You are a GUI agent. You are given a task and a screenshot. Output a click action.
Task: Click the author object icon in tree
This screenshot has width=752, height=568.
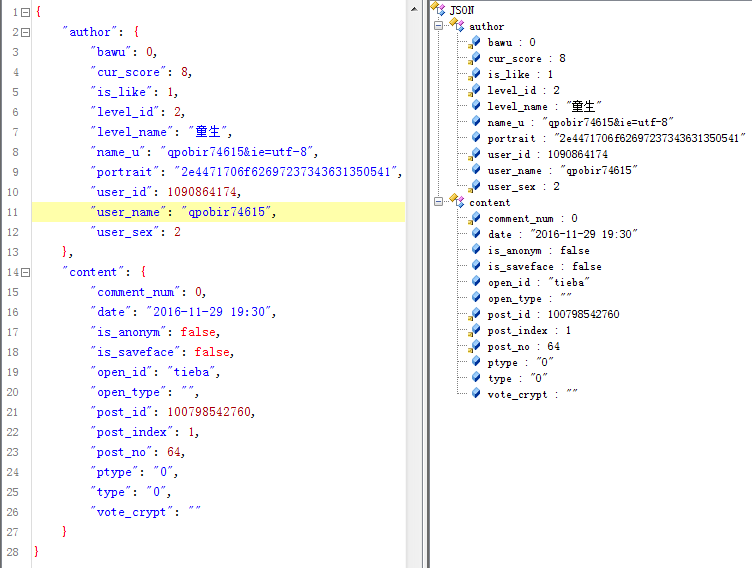pos(457,24)
